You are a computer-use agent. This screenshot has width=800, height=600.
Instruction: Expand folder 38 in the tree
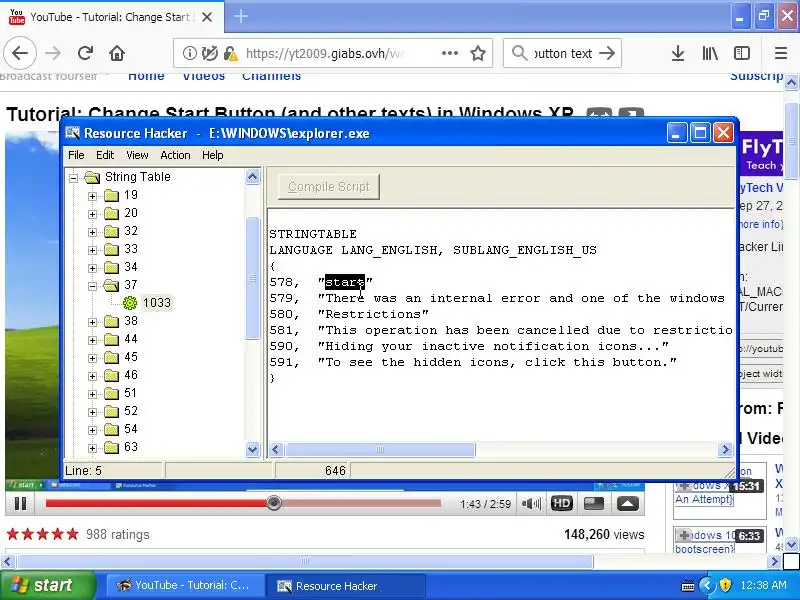tap(92, 322)
